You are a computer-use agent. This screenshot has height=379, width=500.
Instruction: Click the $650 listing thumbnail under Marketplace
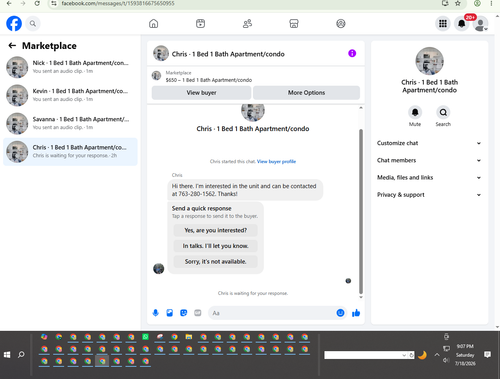(x=156, y=76)
